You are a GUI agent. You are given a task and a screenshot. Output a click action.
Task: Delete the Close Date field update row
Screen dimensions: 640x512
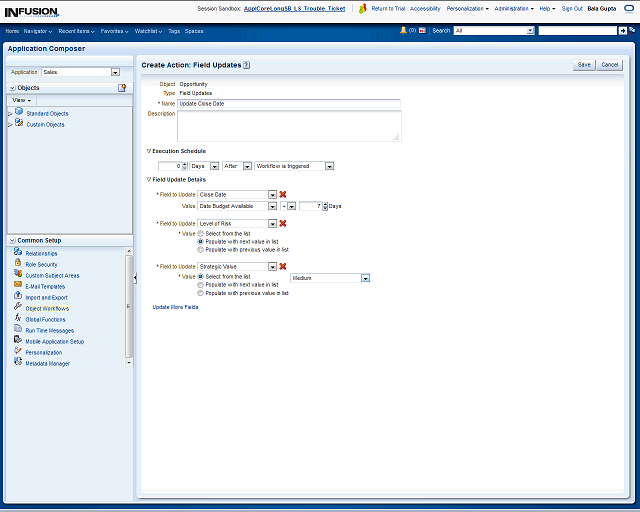283,194
